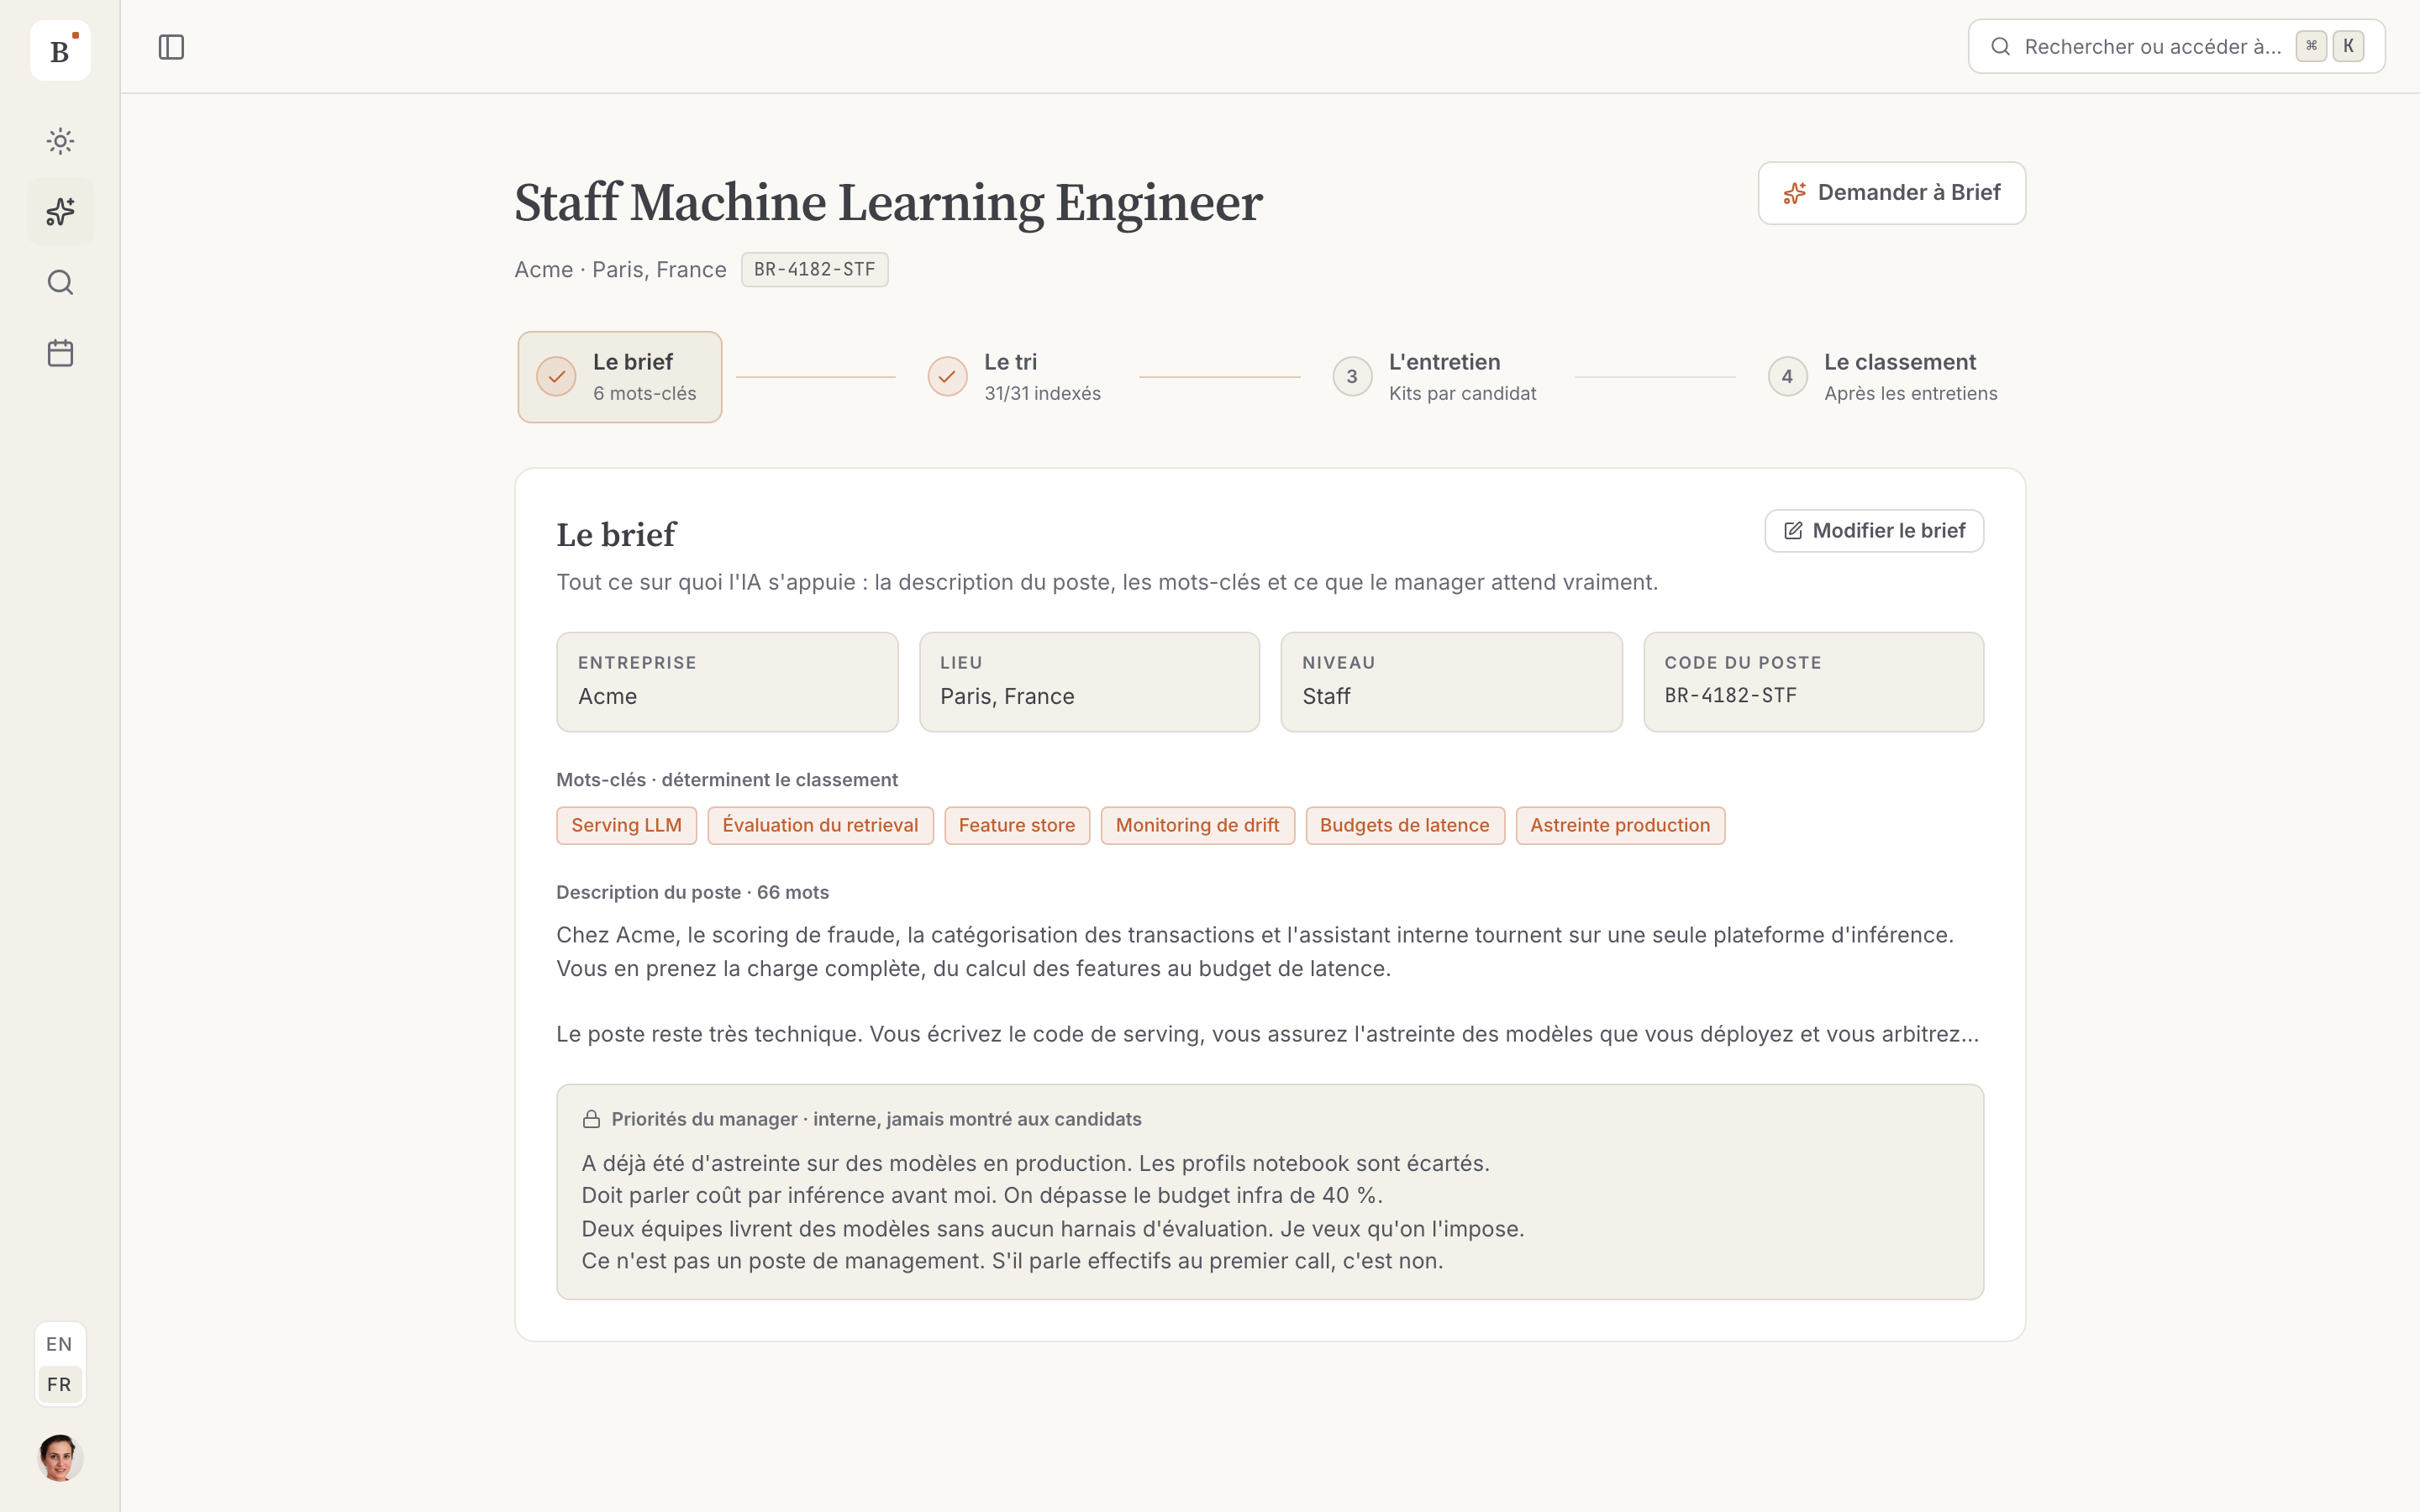
Task: Select the Entreprise Acme field
Action: pyautogui.click(x=727, y=682)
